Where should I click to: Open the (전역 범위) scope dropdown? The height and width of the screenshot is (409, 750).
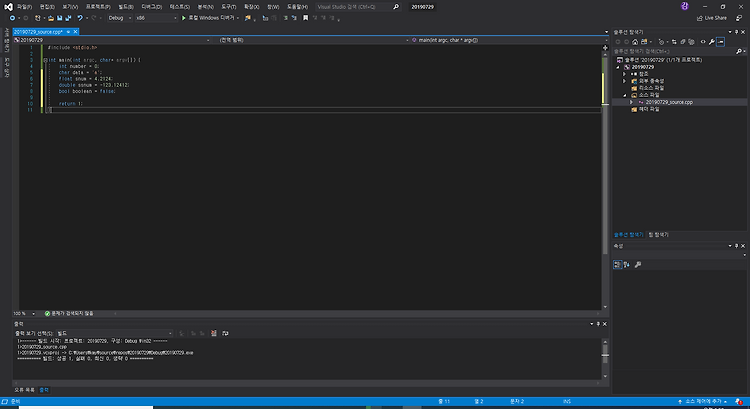[x=314, y=40]
